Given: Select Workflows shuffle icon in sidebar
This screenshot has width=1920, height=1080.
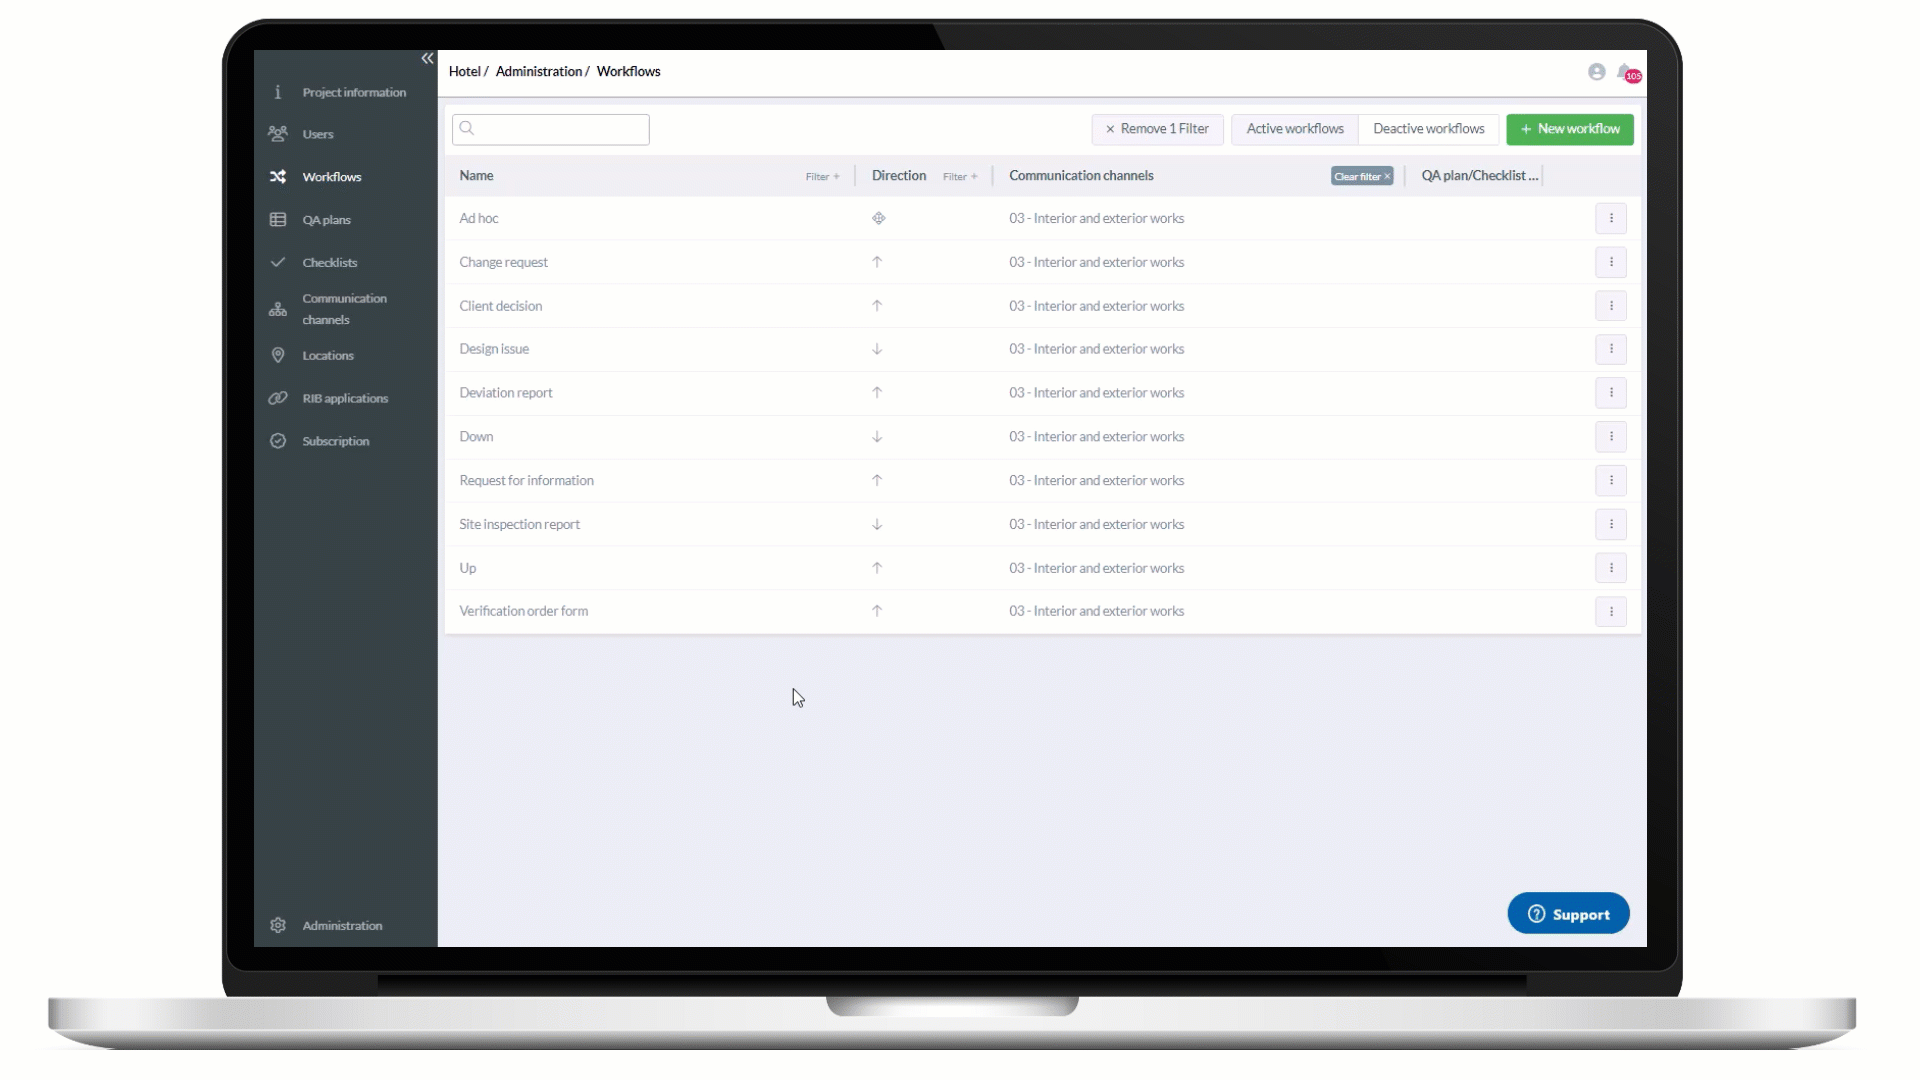Looking at the screenshot, I should point(278,177).
